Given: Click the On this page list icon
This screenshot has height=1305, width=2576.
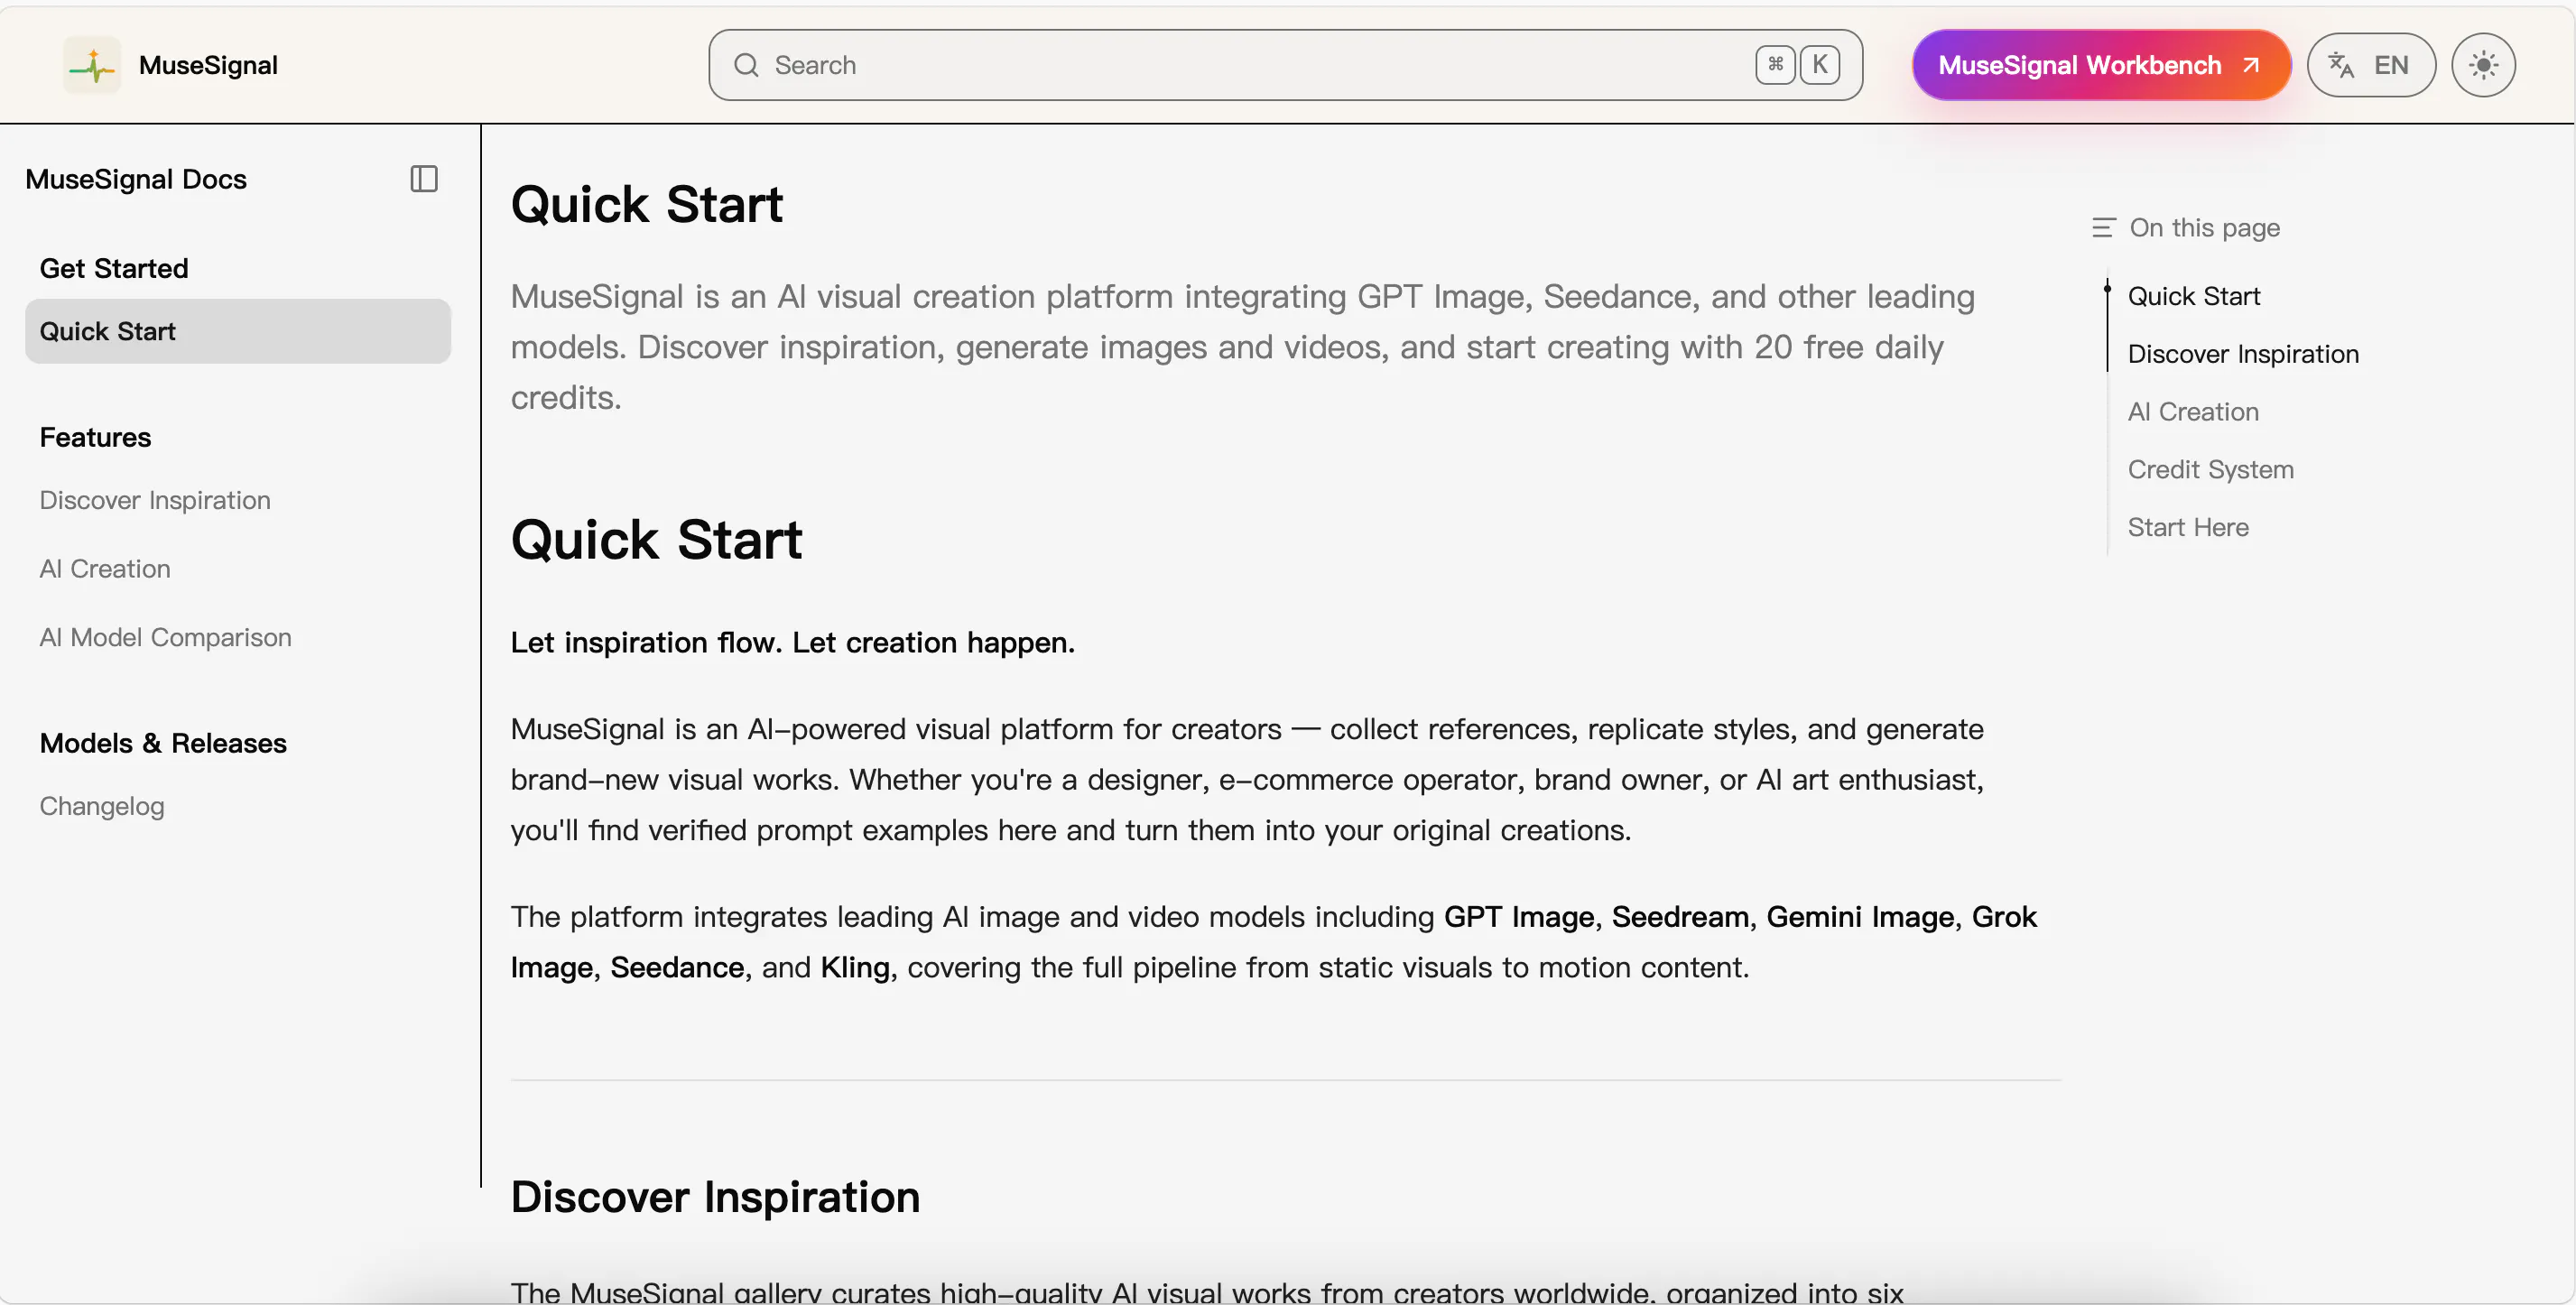Looking at the screenshot, I should pos(2103,228).
